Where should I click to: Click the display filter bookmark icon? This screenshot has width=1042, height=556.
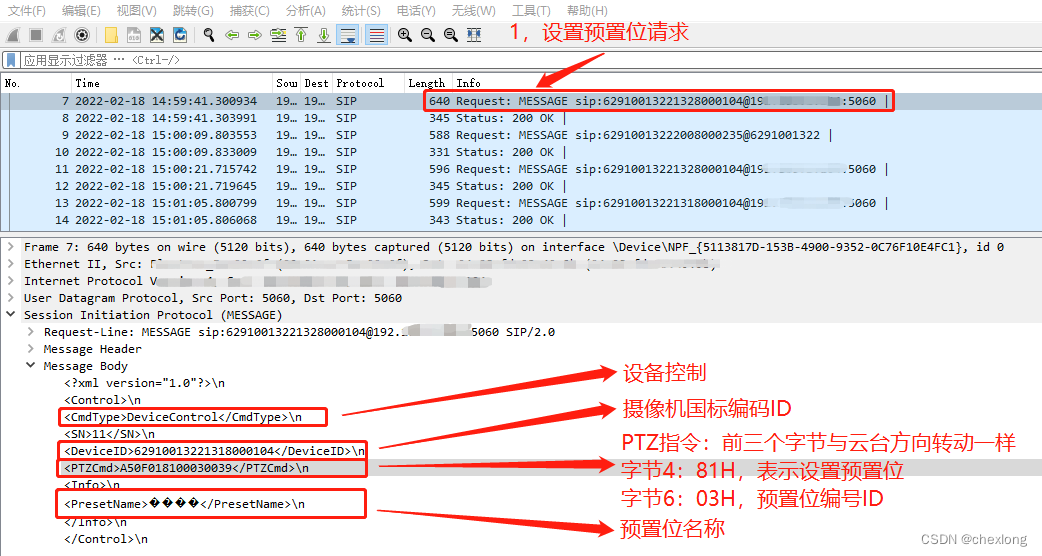11,60
